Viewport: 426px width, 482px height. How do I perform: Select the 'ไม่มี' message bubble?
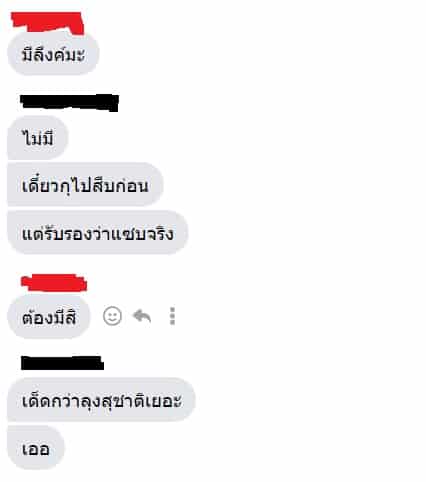coord(38,137)
